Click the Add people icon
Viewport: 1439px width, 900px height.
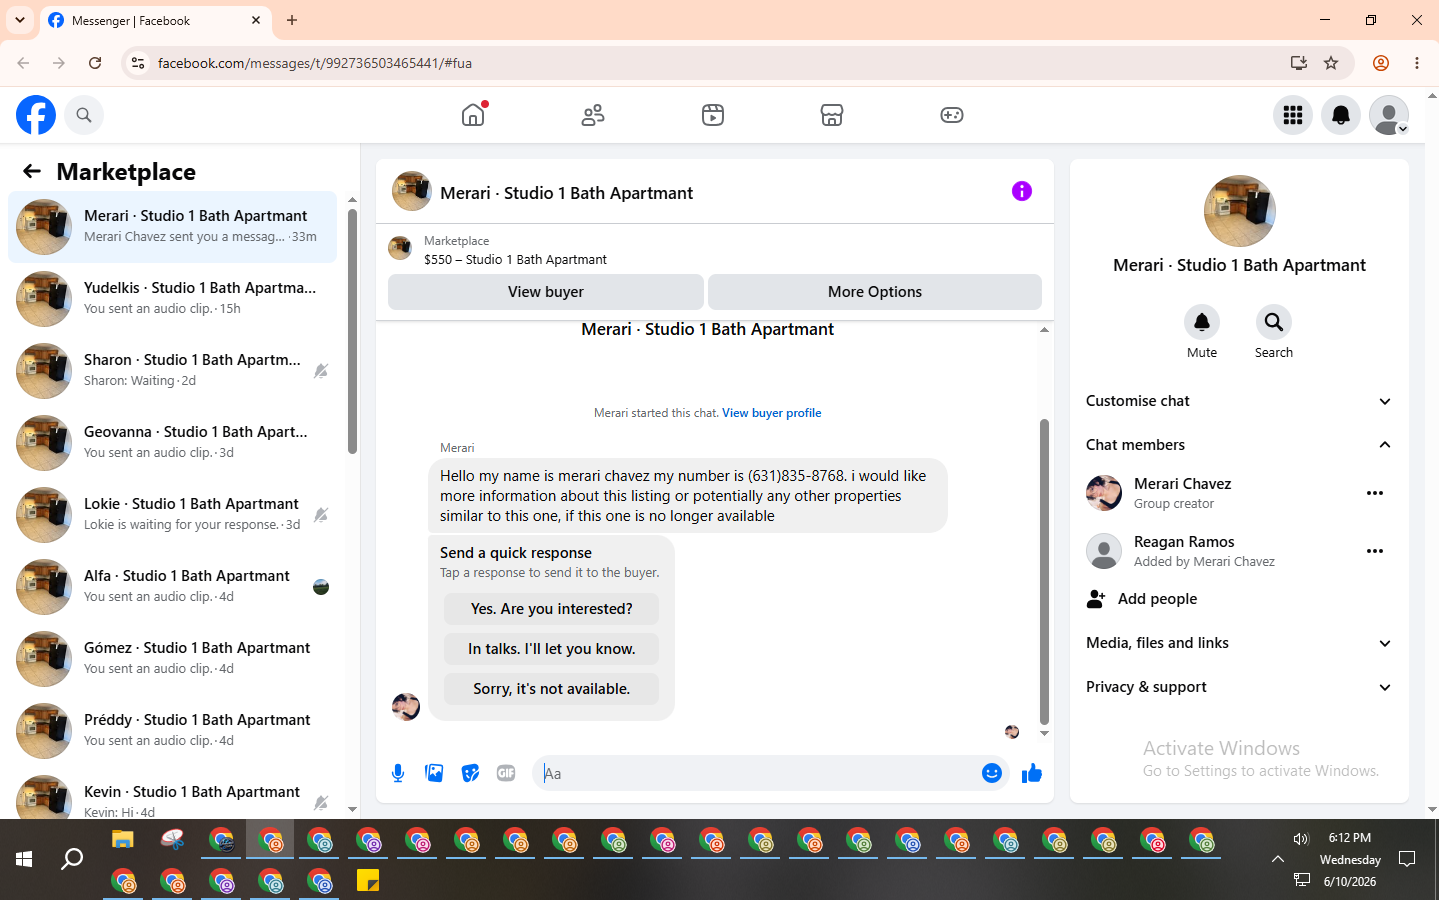point(1096,599)
